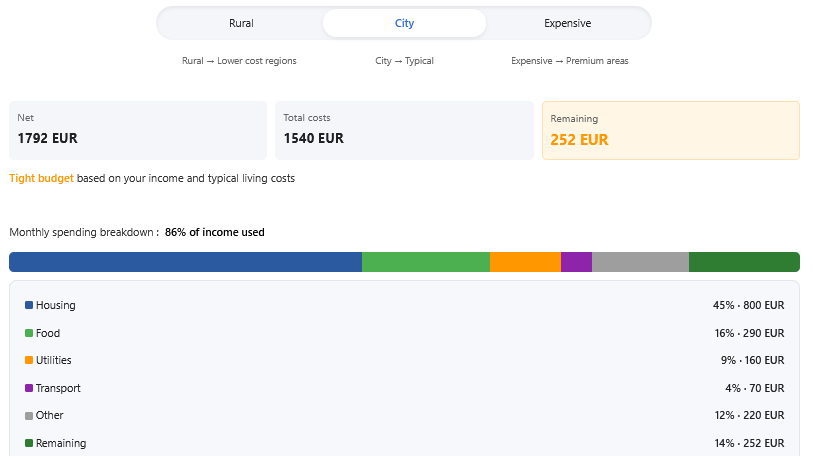
Task: Click the 14% · 252 EUR value
Action: tap(749, 443)
